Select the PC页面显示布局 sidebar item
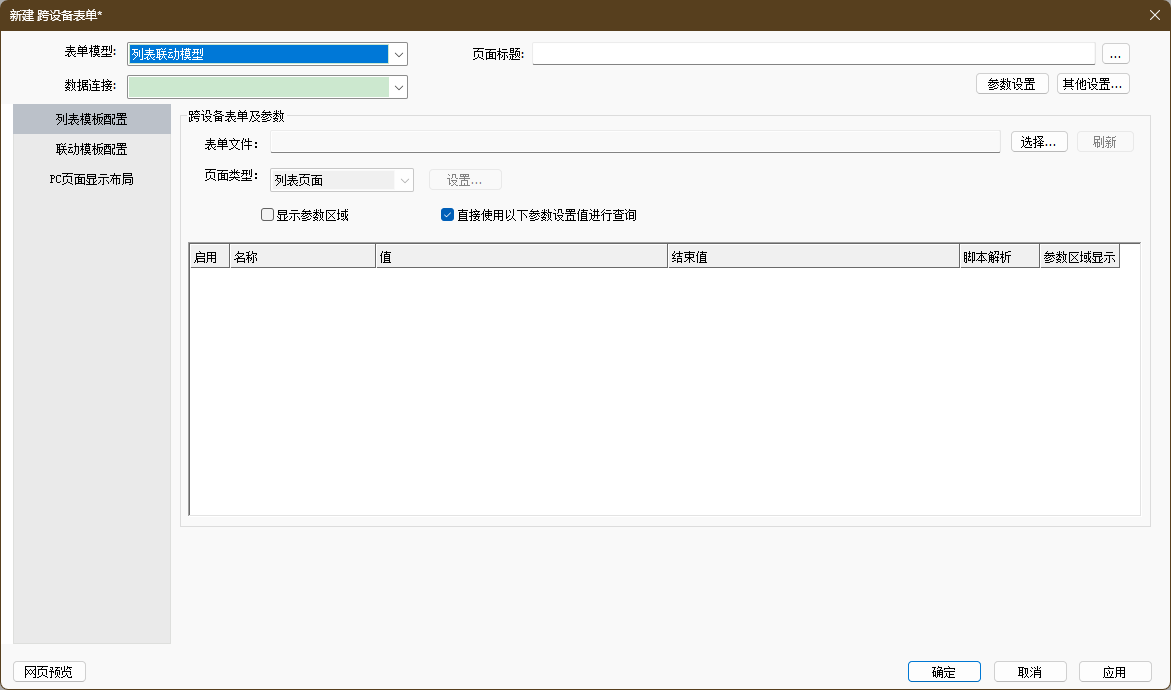The image size is (1171, 690). tap(91, 179)
